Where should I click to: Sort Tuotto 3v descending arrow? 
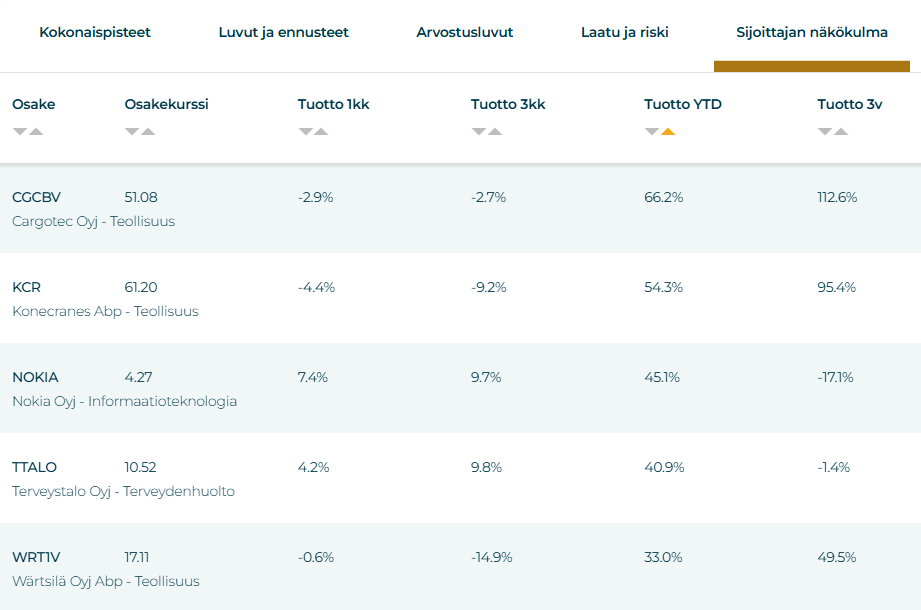coord(825,132)
